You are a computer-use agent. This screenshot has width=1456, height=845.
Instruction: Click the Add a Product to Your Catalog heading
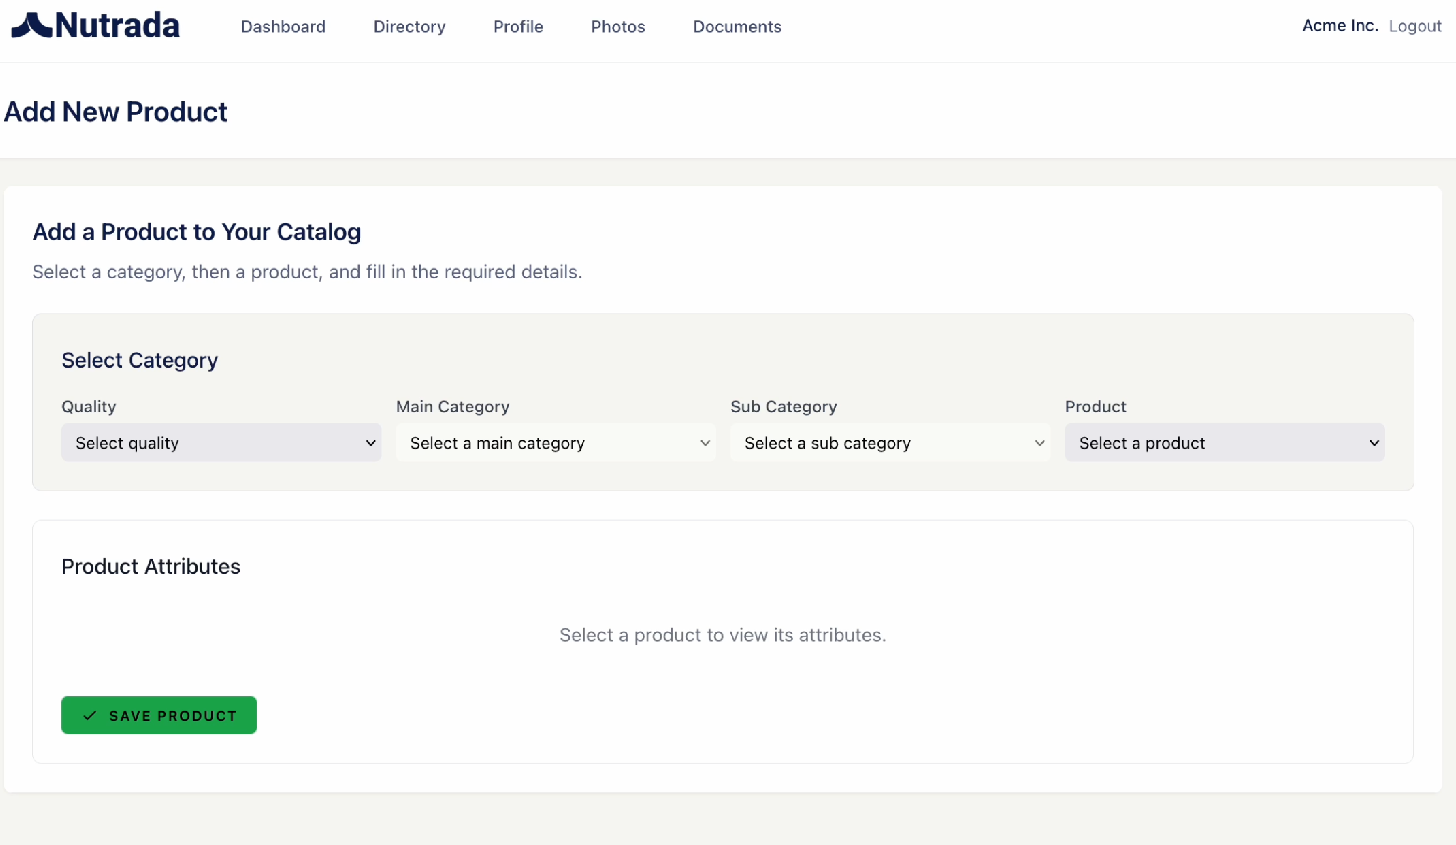point(197,232)
